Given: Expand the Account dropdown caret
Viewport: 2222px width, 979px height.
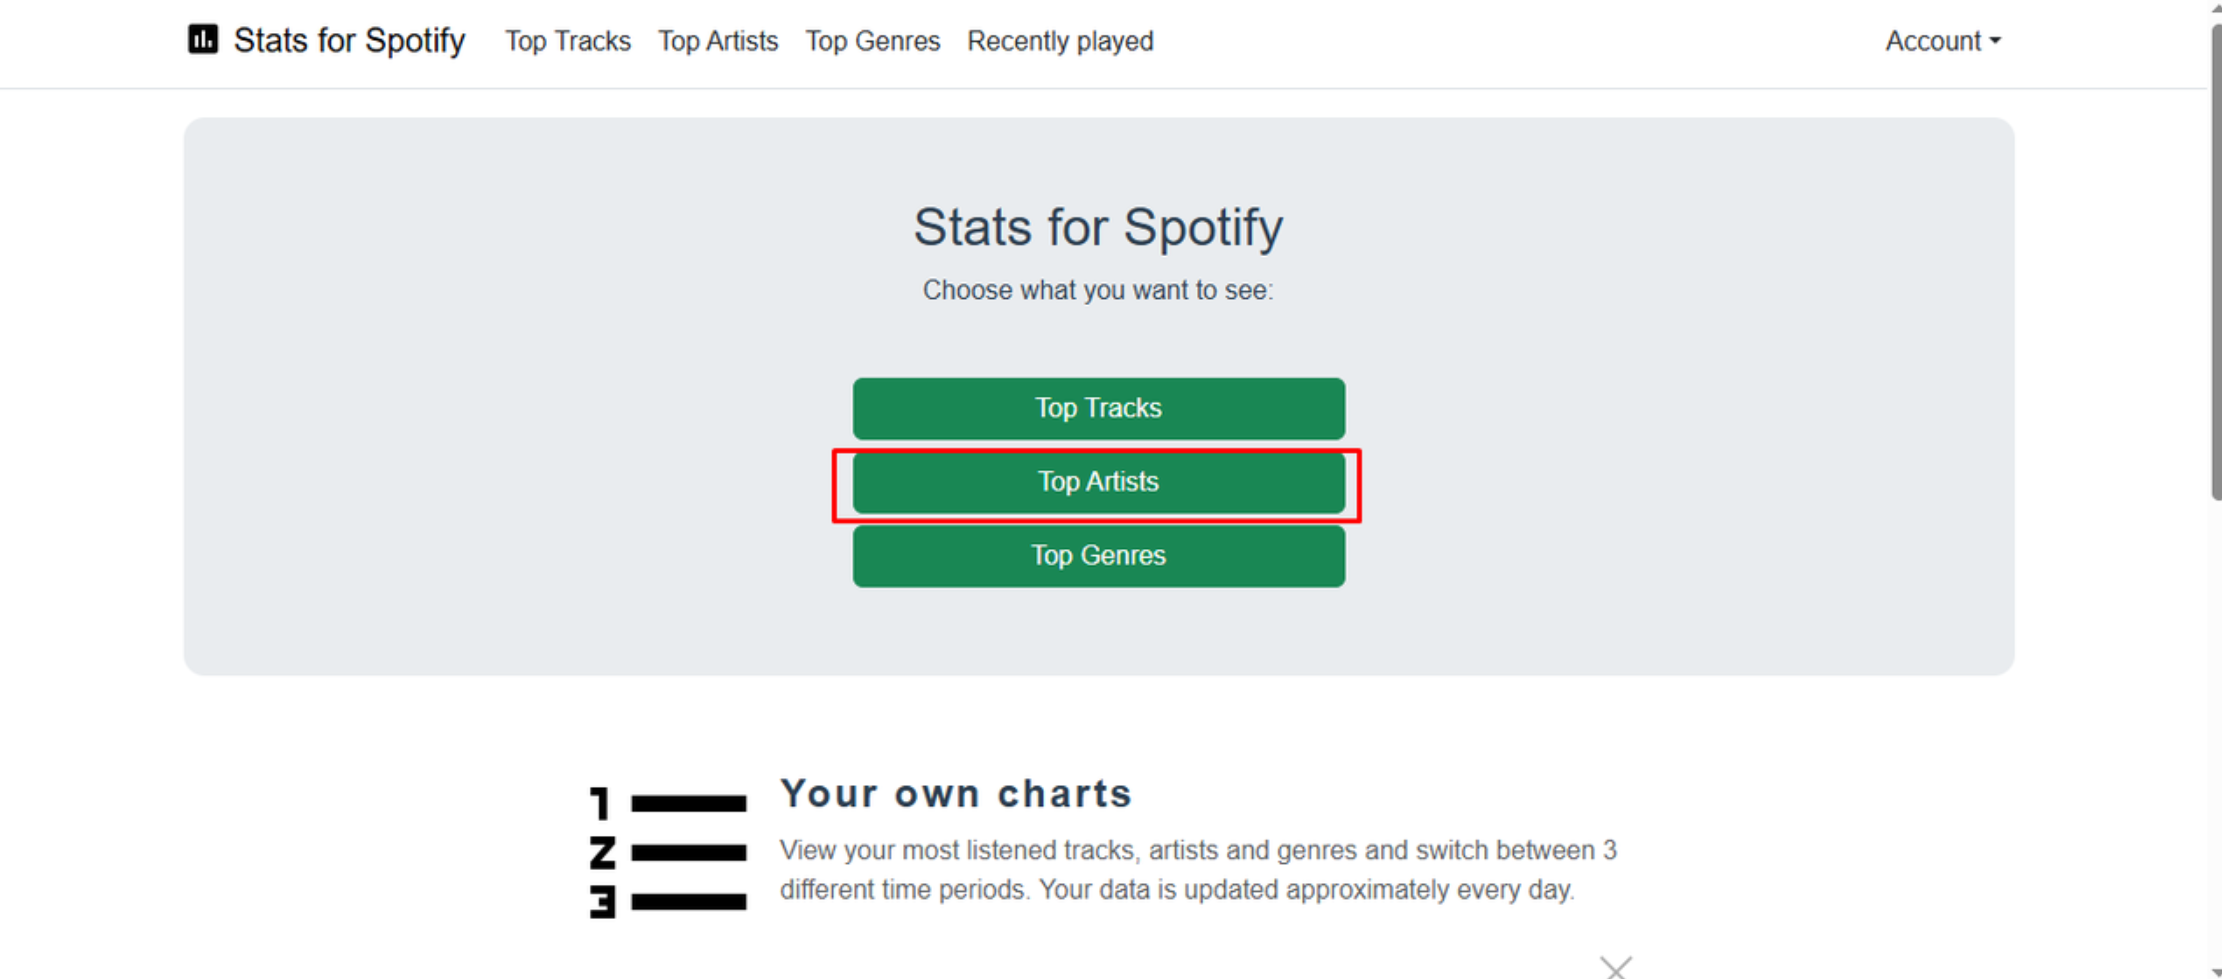Looking at the screenshot, I should click(1996, 41).
